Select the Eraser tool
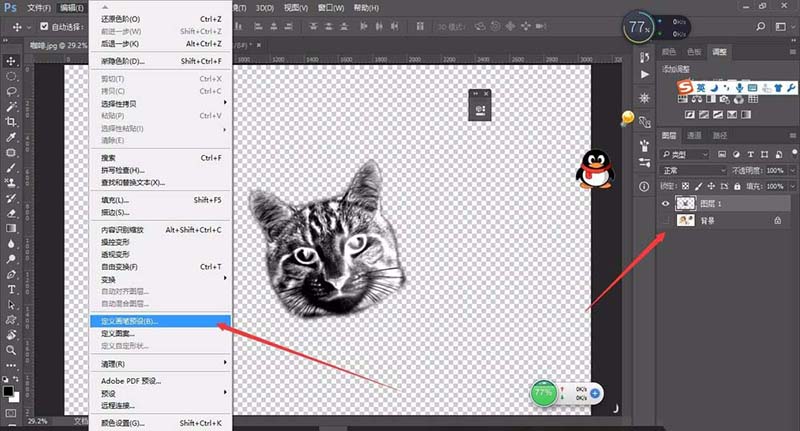800x431 pixels. pyautogui.click(x=11, y=213)
